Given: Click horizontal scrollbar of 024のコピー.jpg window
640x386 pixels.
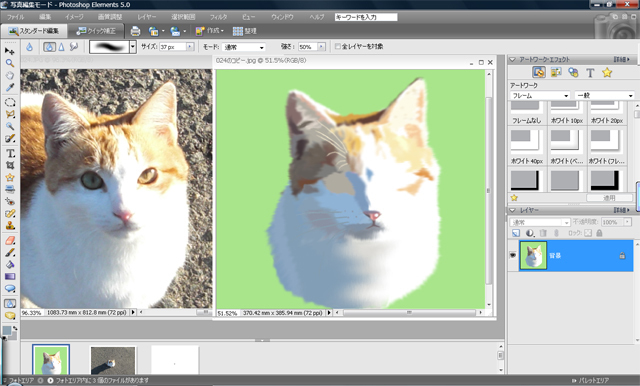Looking at the screenshot, I should (x=409, y=313).
